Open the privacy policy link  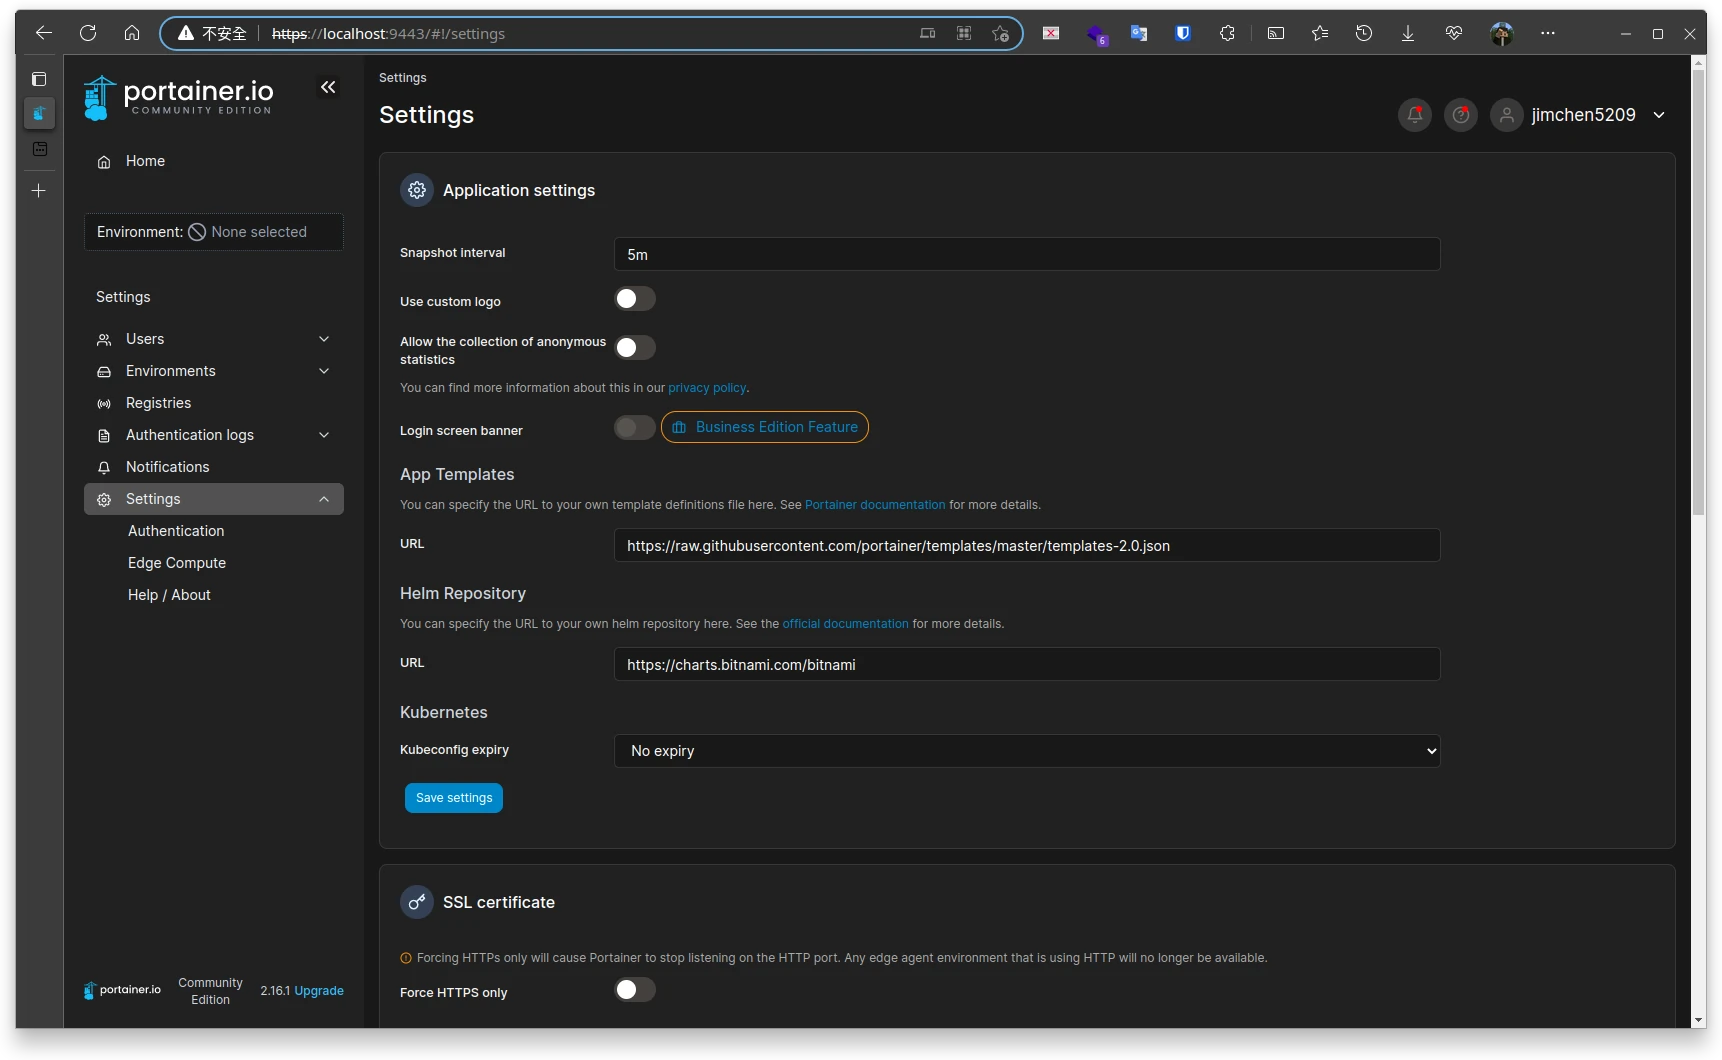tap(707, 388)
